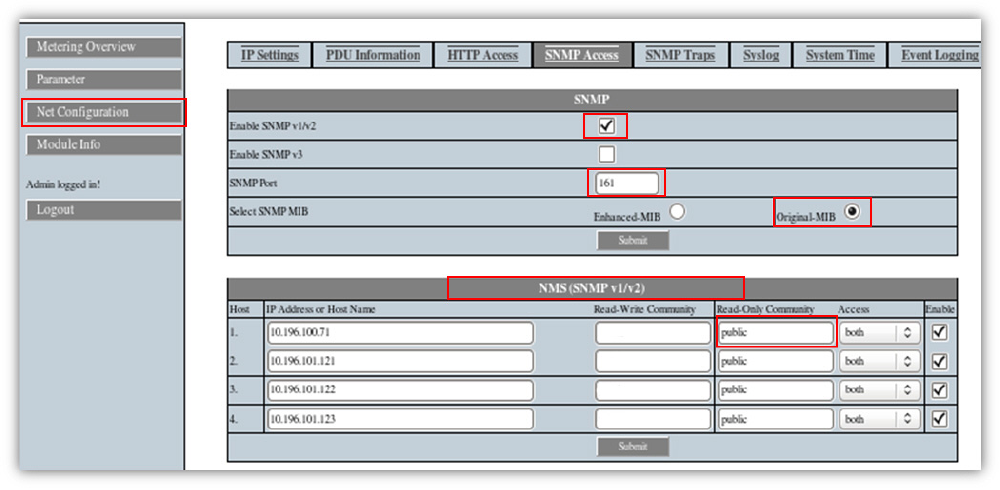The height and width of the screenshot is (490, 1000).
Task: Click the 'Select SNMP MIB' label
Action: (x=268, y=211)
